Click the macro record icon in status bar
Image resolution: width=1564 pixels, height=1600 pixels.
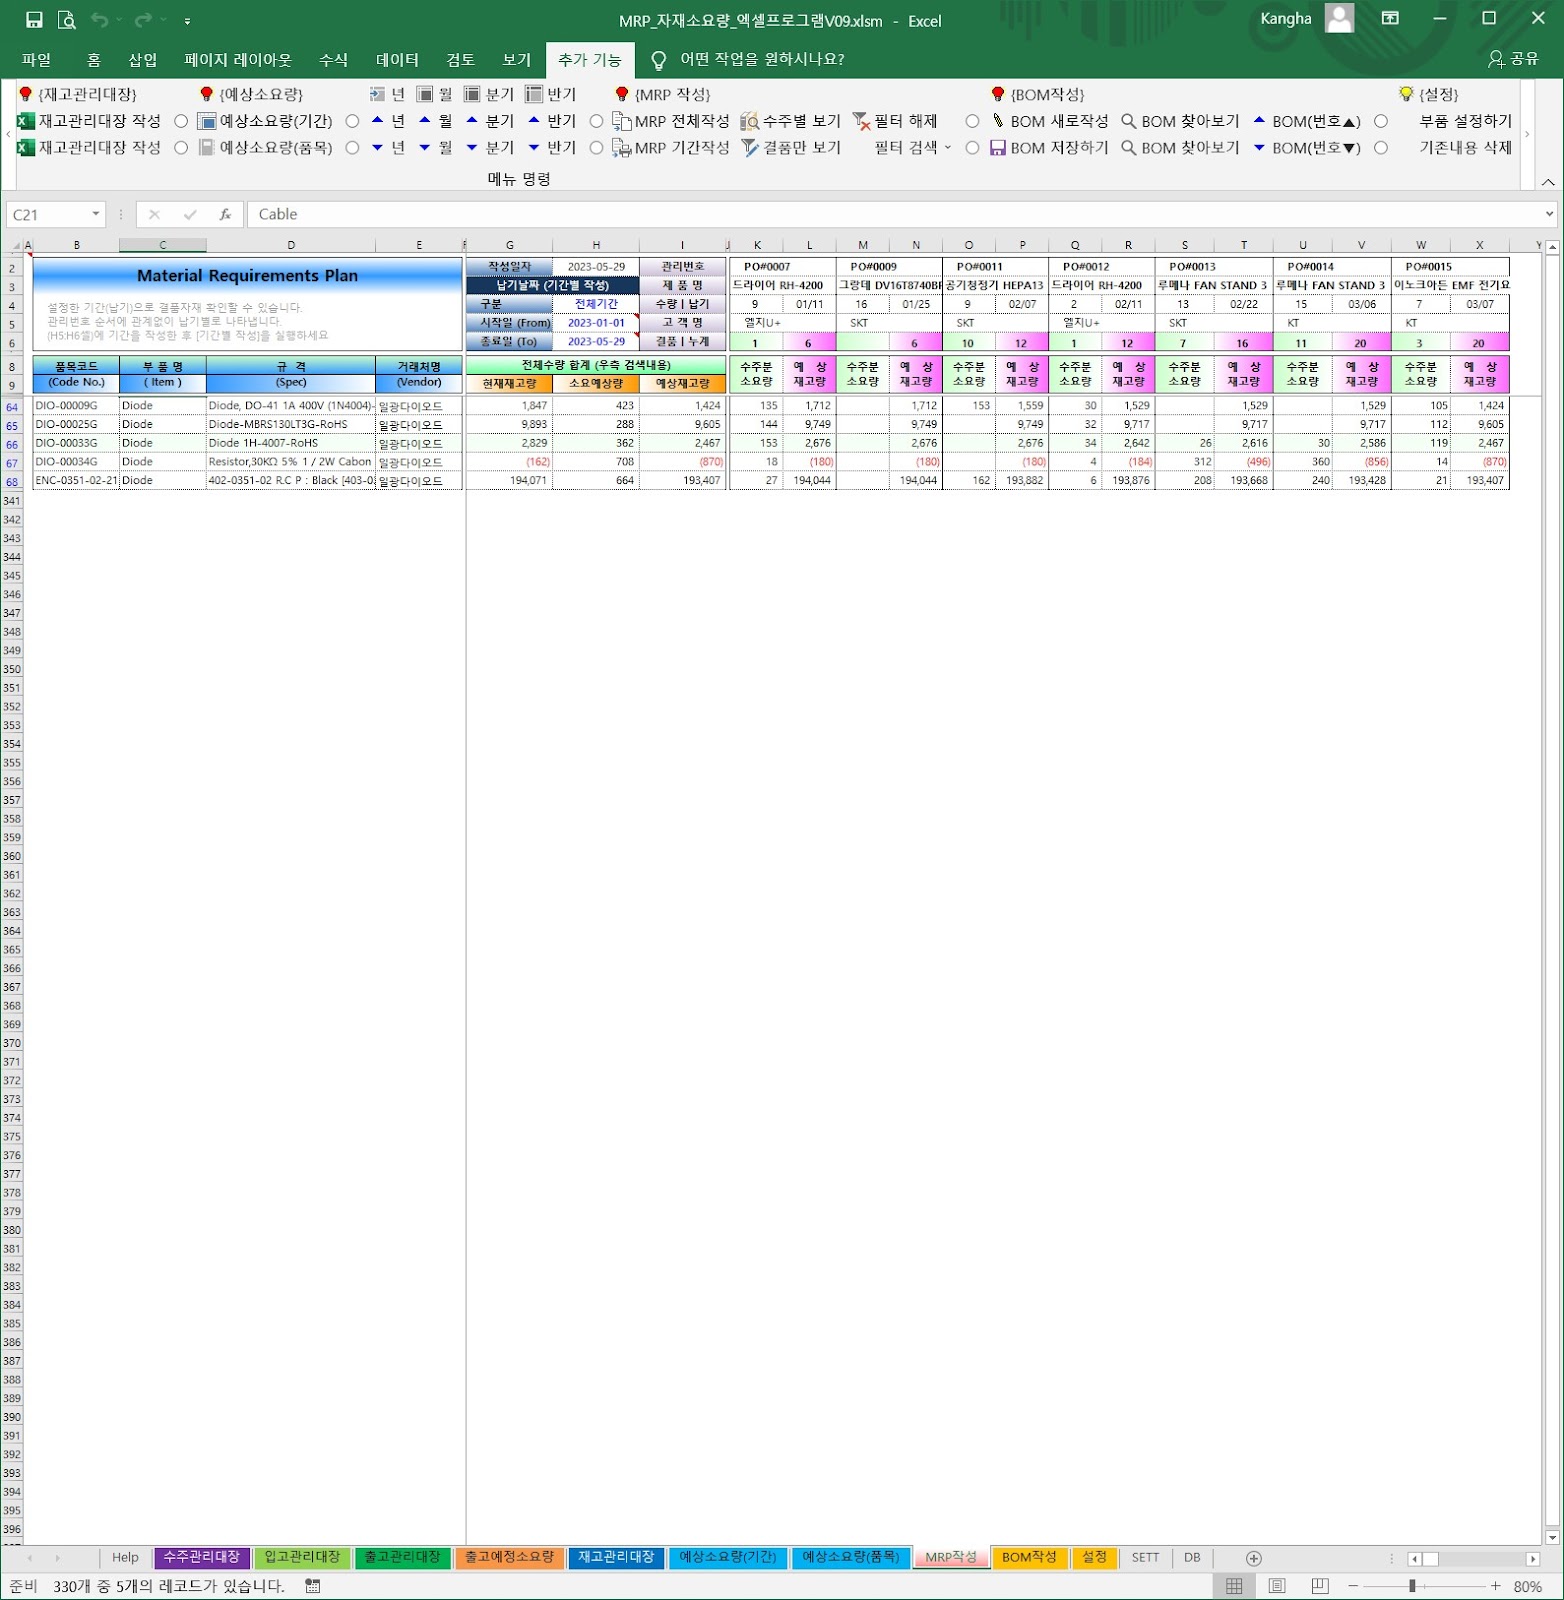(x=312, y=1586)
